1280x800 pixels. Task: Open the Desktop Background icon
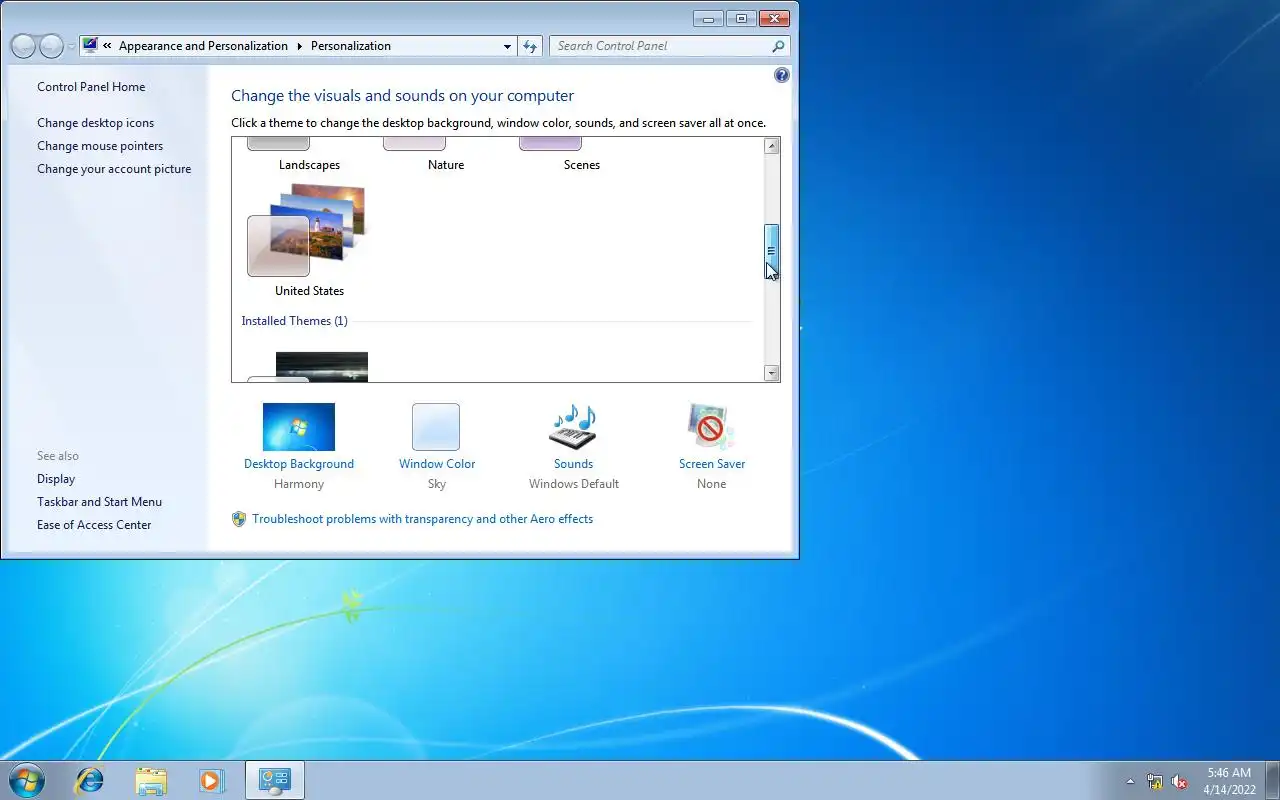[299, 427]
